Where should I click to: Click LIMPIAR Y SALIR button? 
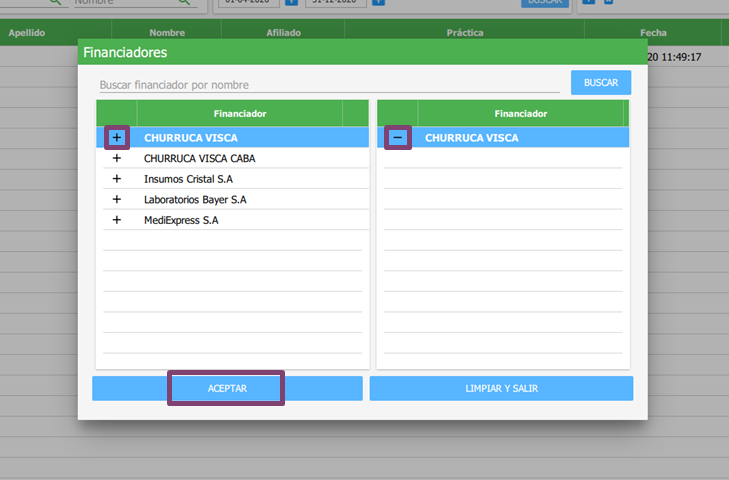(501, 388)
